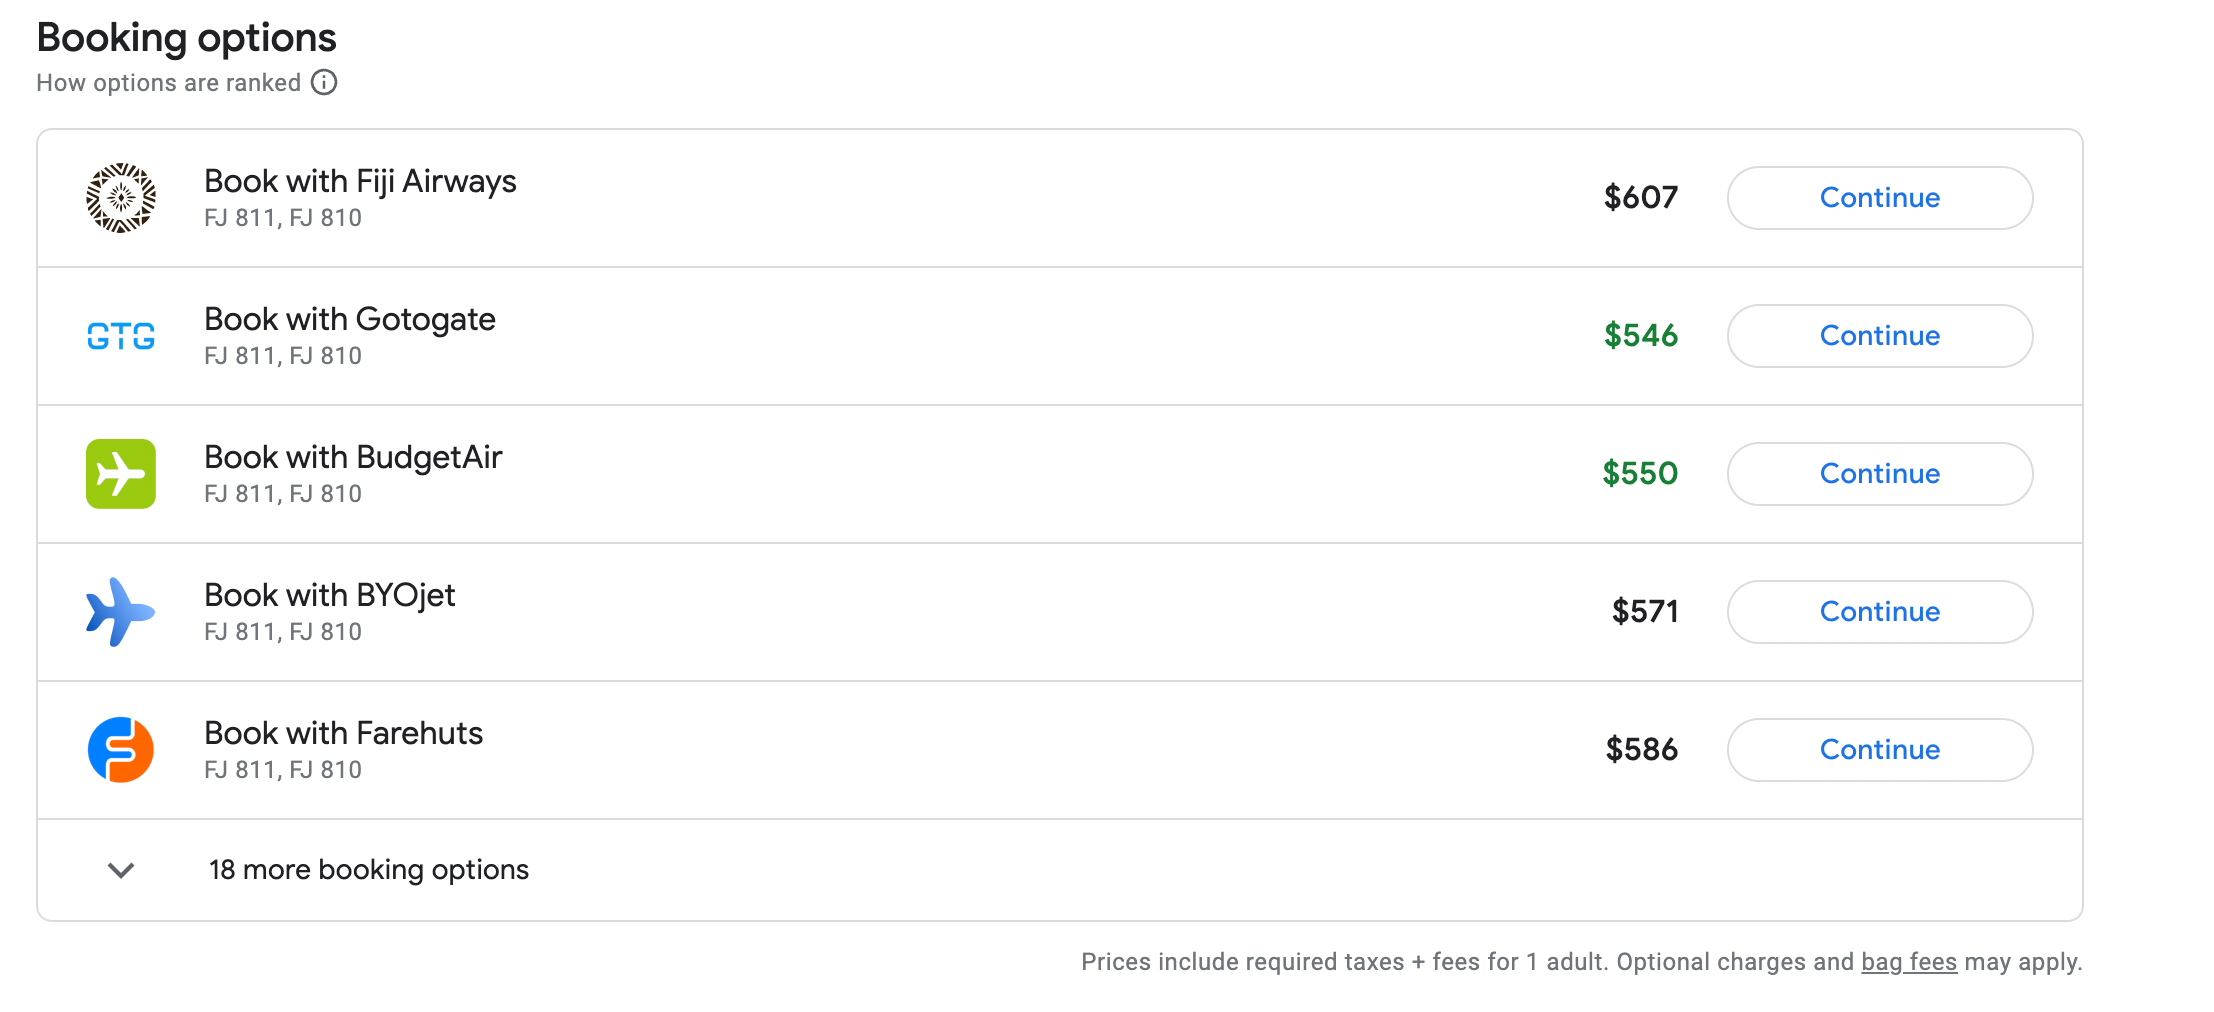This screenshot has width=2214, height=1012.
Task: Open the bag fees link
Action: [1908, 962]
